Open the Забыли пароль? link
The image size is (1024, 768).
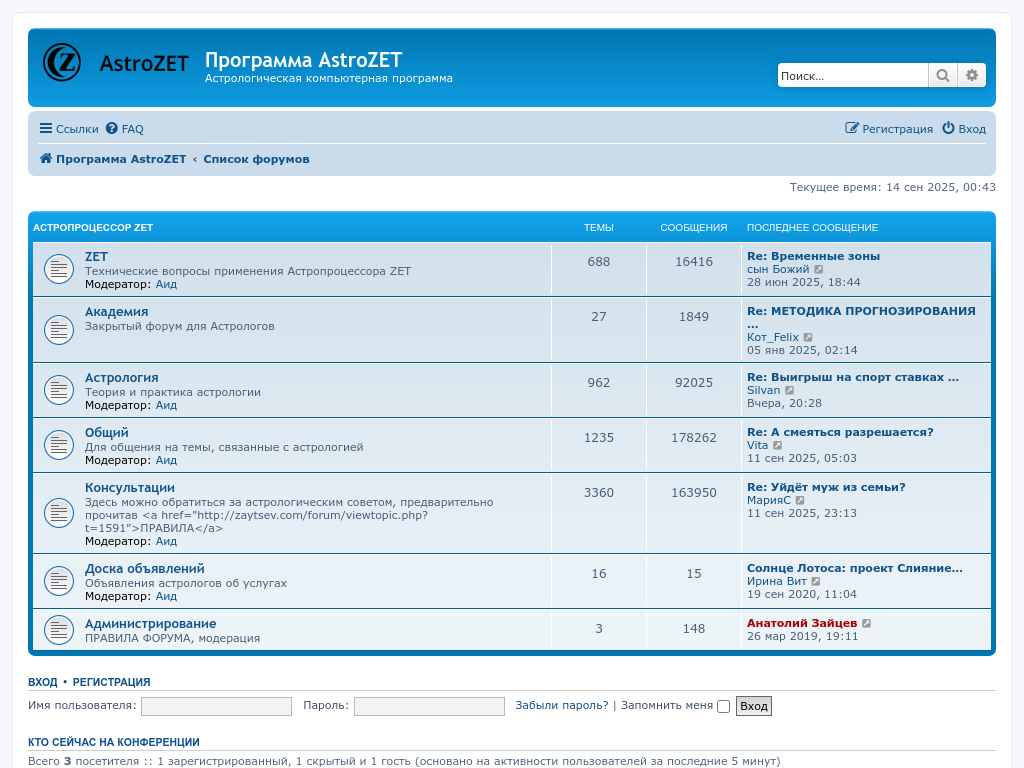561,706
